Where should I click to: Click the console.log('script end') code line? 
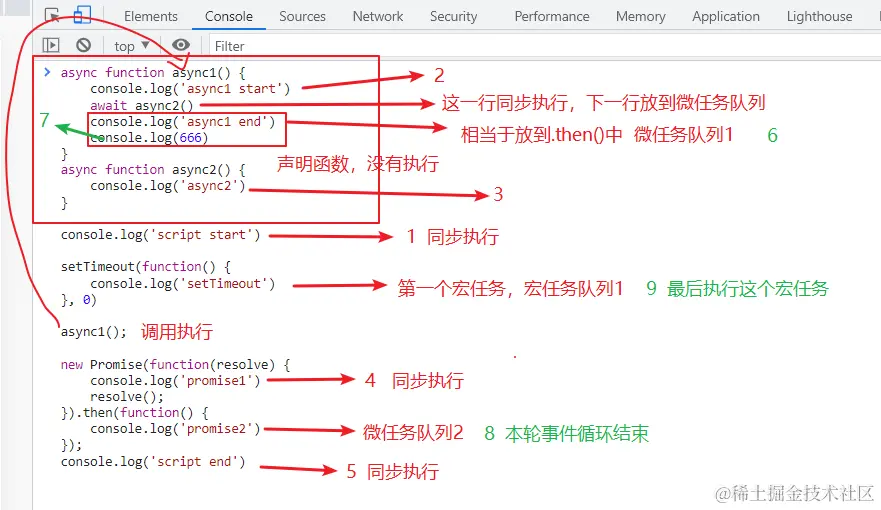click(152, 461)
